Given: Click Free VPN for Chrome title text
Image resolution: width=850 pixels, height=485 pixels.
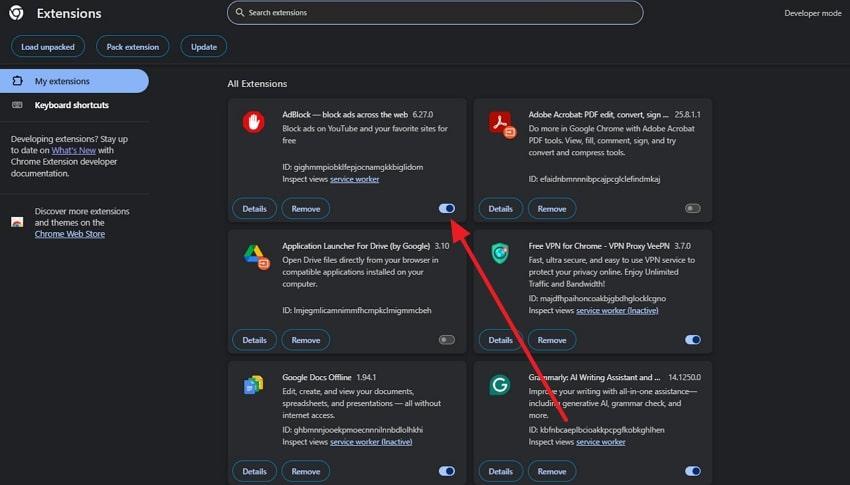Looking at the screenshot, I should click(x=598, y=246).
